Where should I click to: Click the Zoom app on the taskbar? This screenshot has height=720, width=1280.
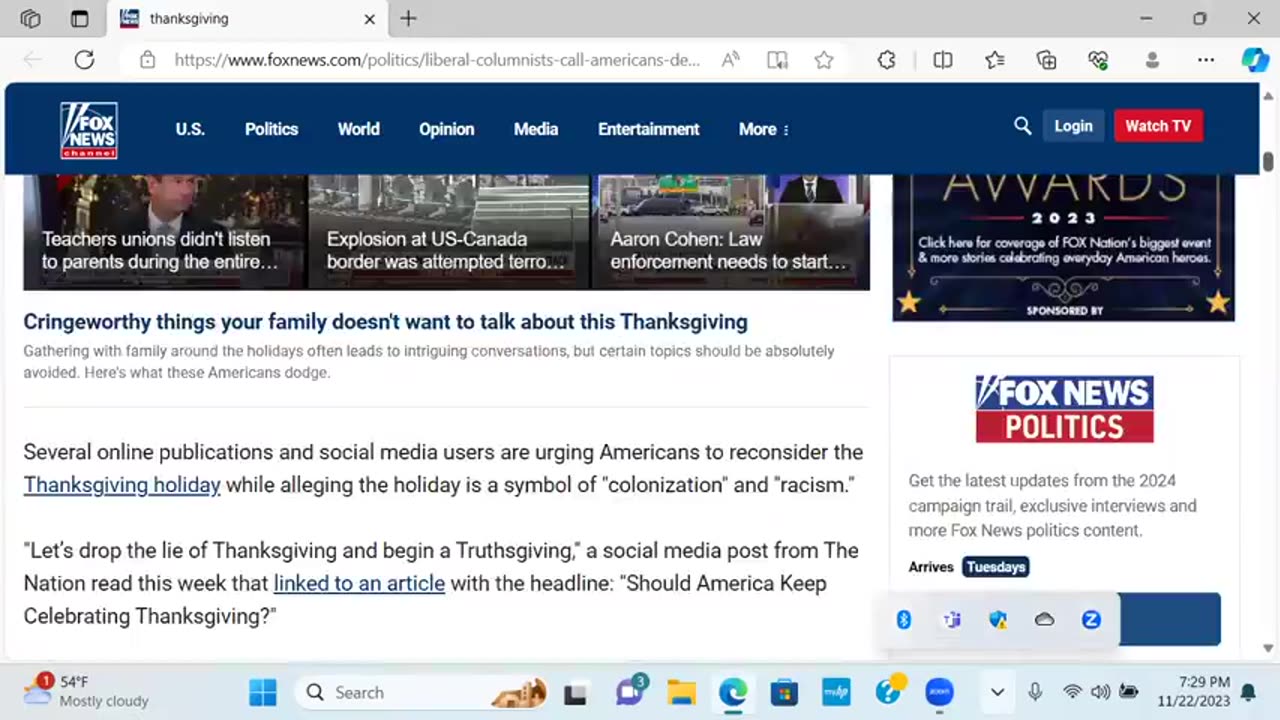coord(939,692)
